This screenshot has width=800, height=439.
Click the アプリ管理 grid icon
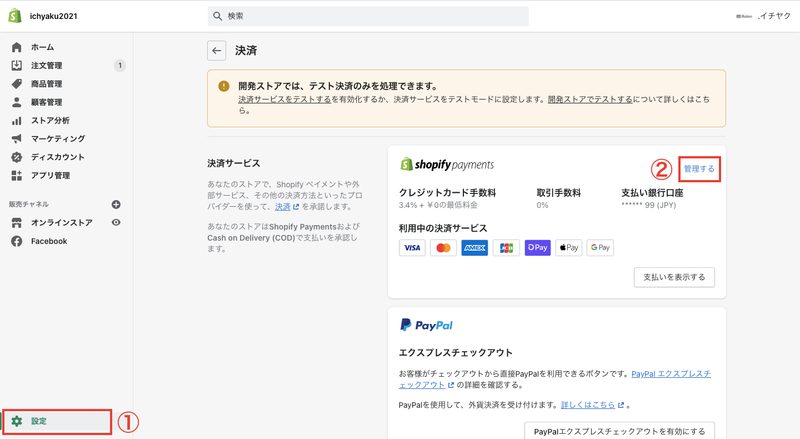[16, 176]
